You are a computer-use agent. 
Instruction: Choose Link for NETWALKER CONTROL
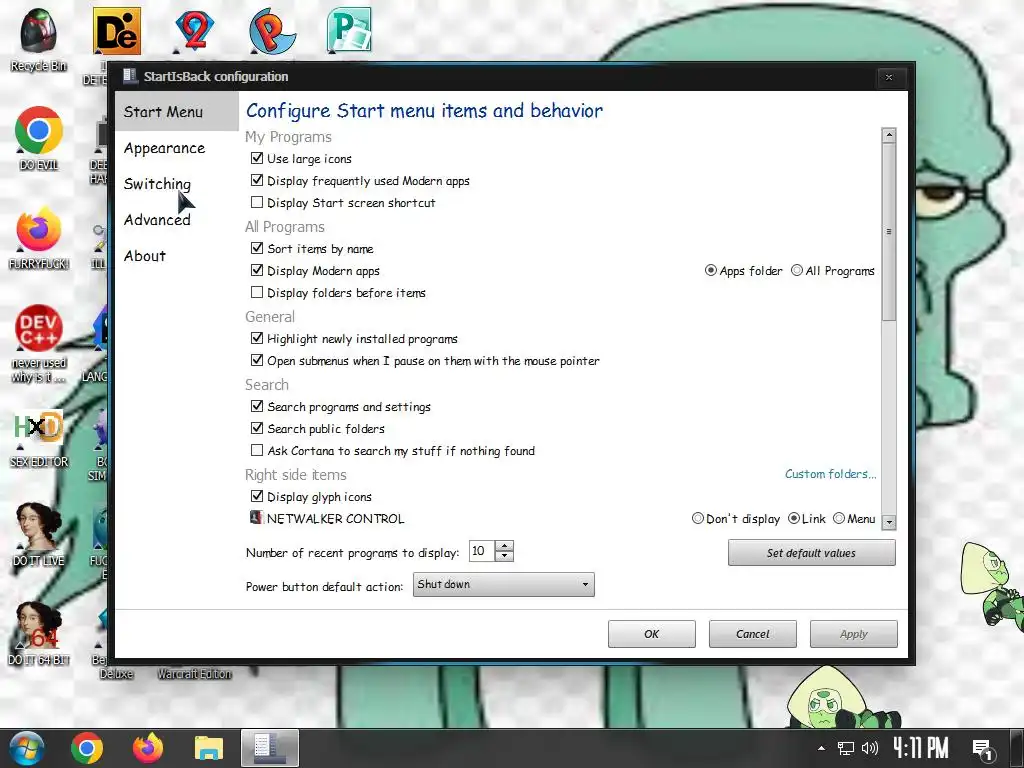click(x=794, y=519)
